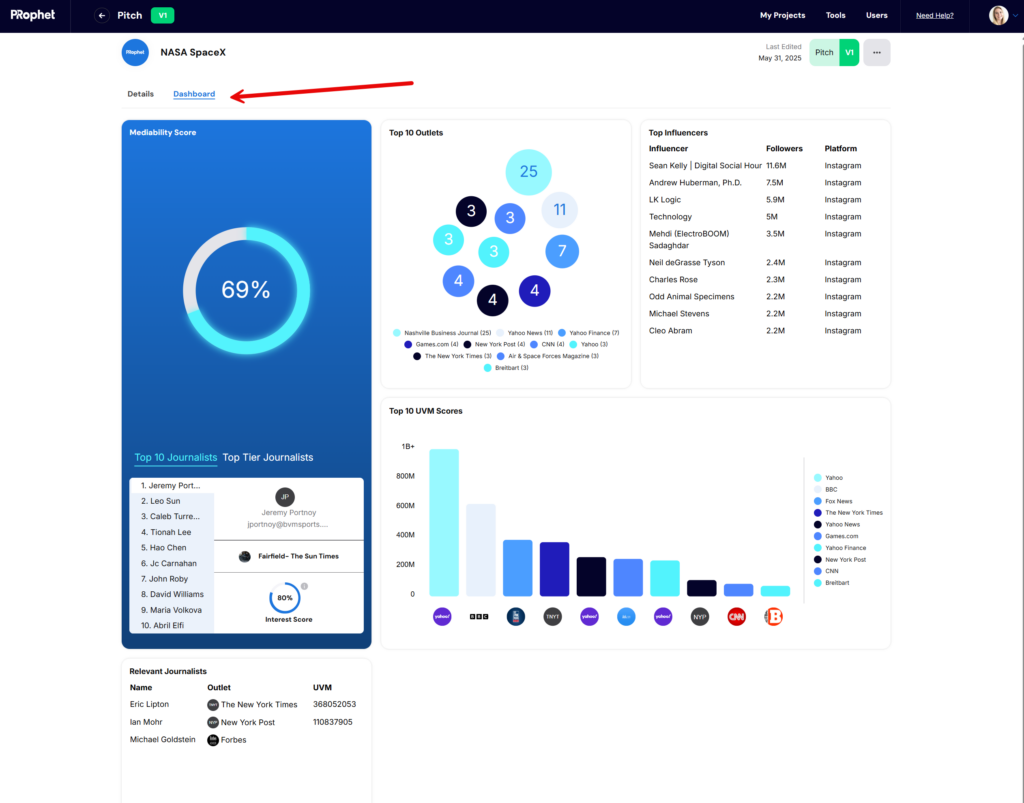The width and height of the screenshot is (1024, 803).
Task: Click the Games.com (4) legend swatch
Action: click(408, 345)
